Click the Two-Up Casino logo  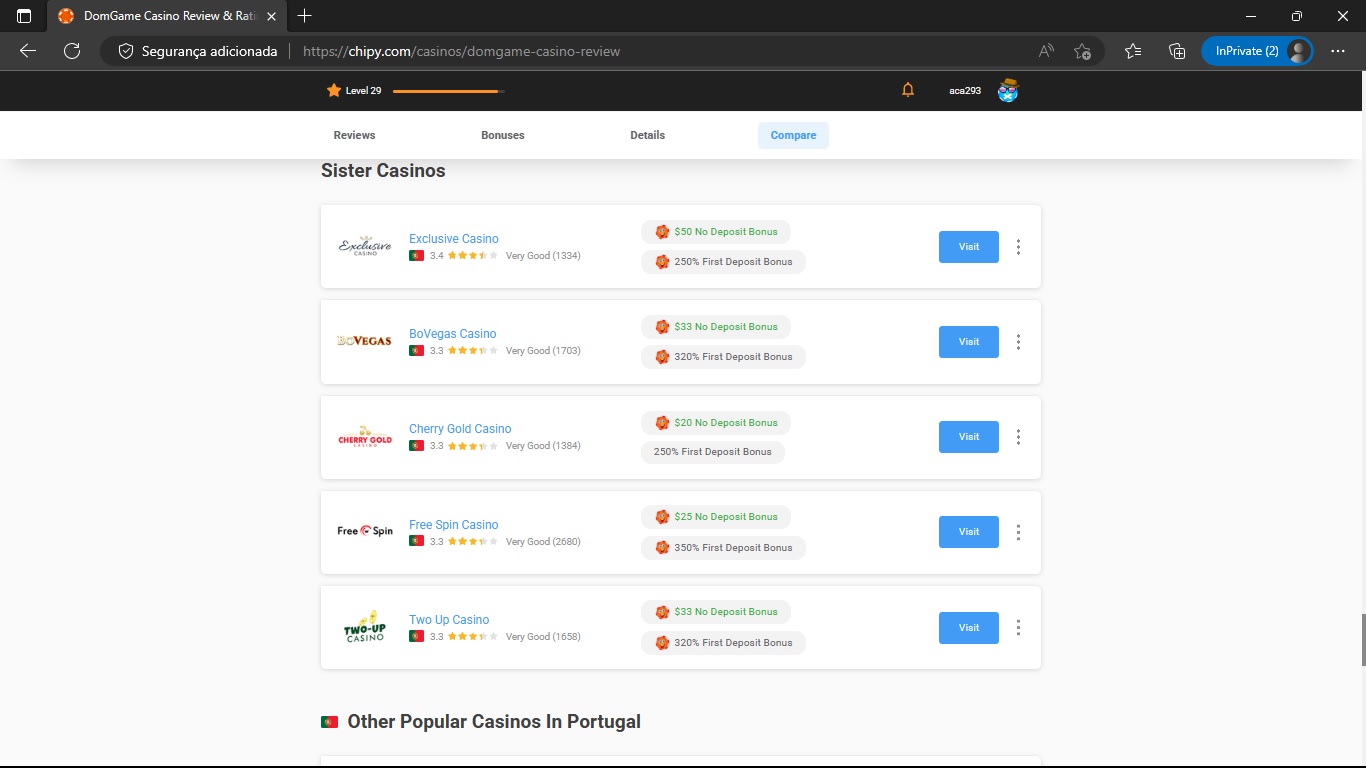(365, 627)
